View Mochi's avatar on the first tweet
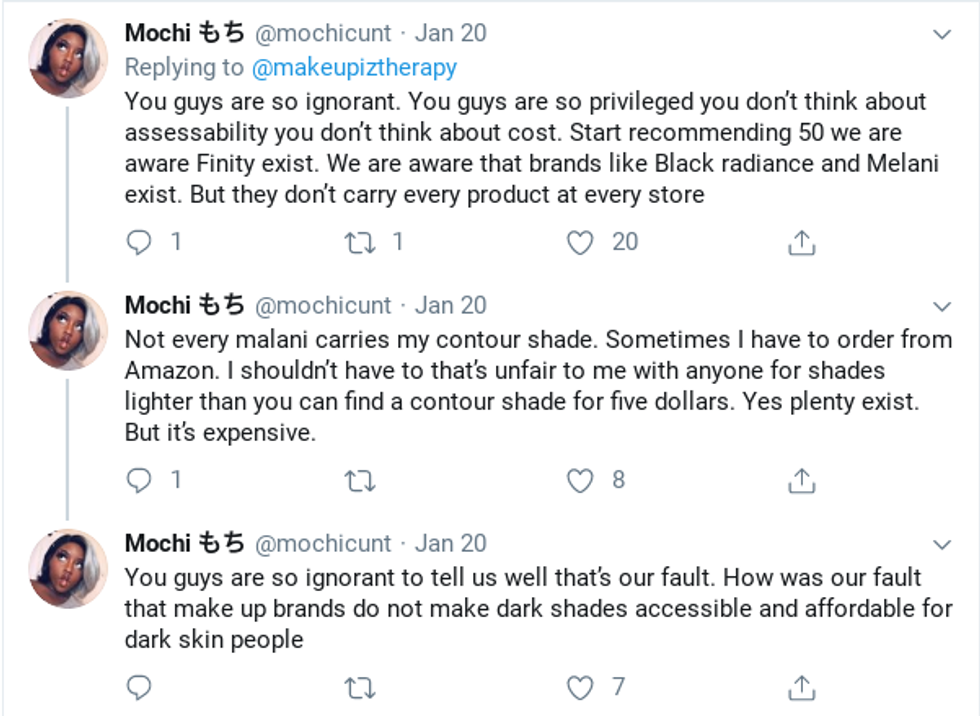 [x=67, y=58]
